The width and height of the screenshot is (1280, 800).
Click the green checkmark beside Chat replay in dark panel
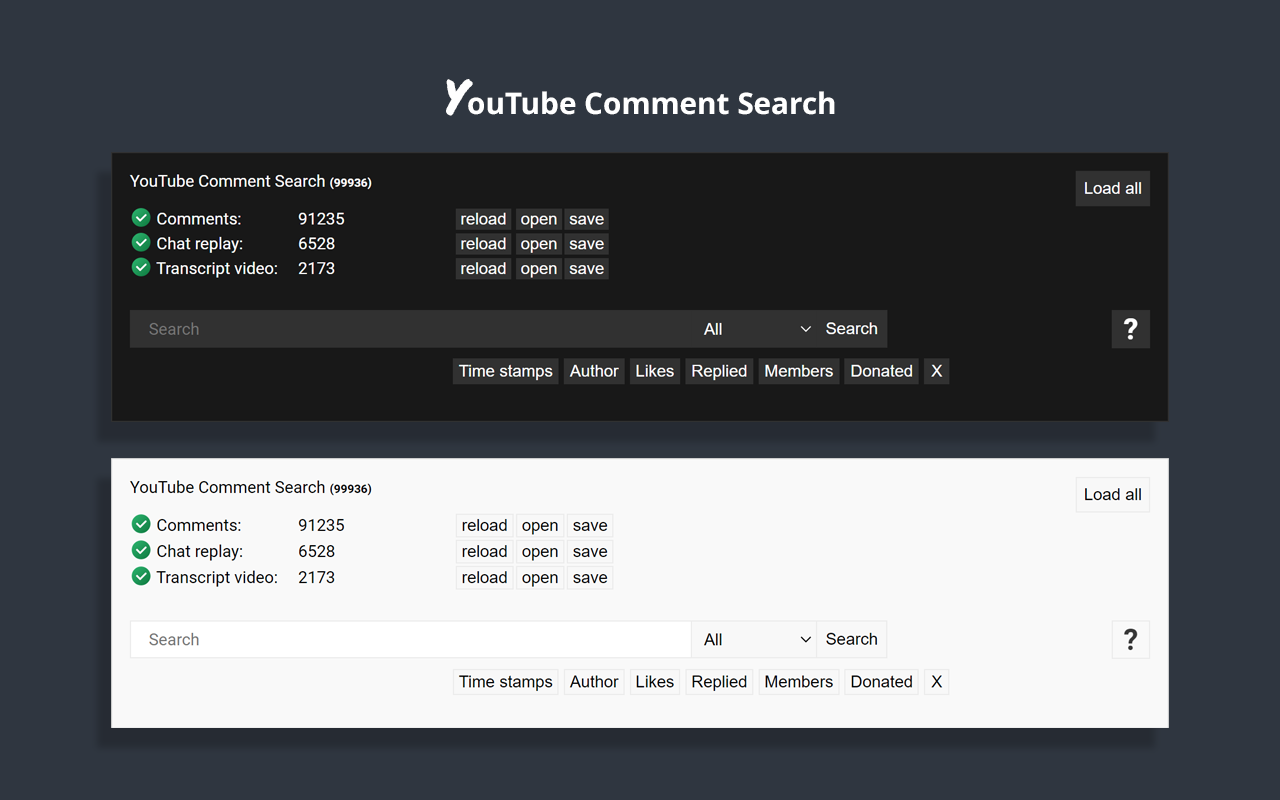coord(140,242)
